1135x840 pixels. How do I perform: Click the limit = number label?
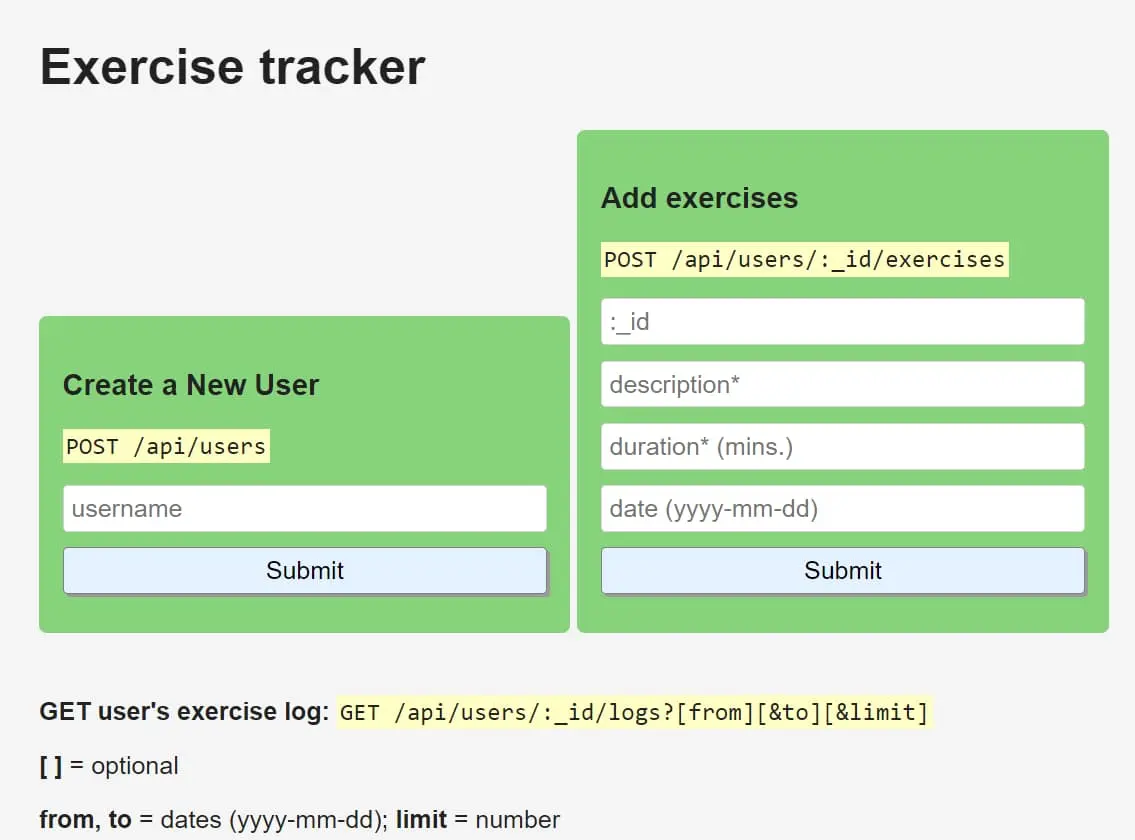tap(478, 819)
